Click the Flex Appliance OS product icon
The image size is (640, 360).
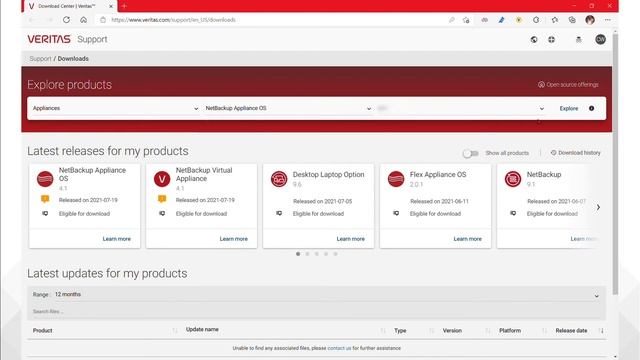coord(396,179)
